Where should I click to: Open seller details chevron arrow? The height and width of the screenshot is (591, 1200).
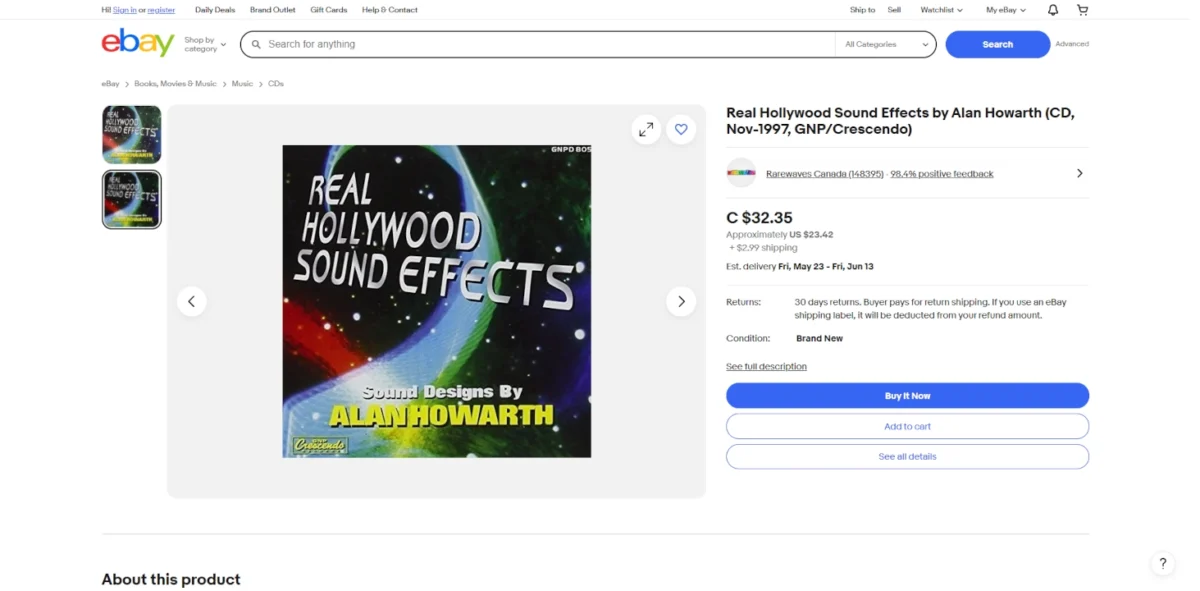point(1079,173)
